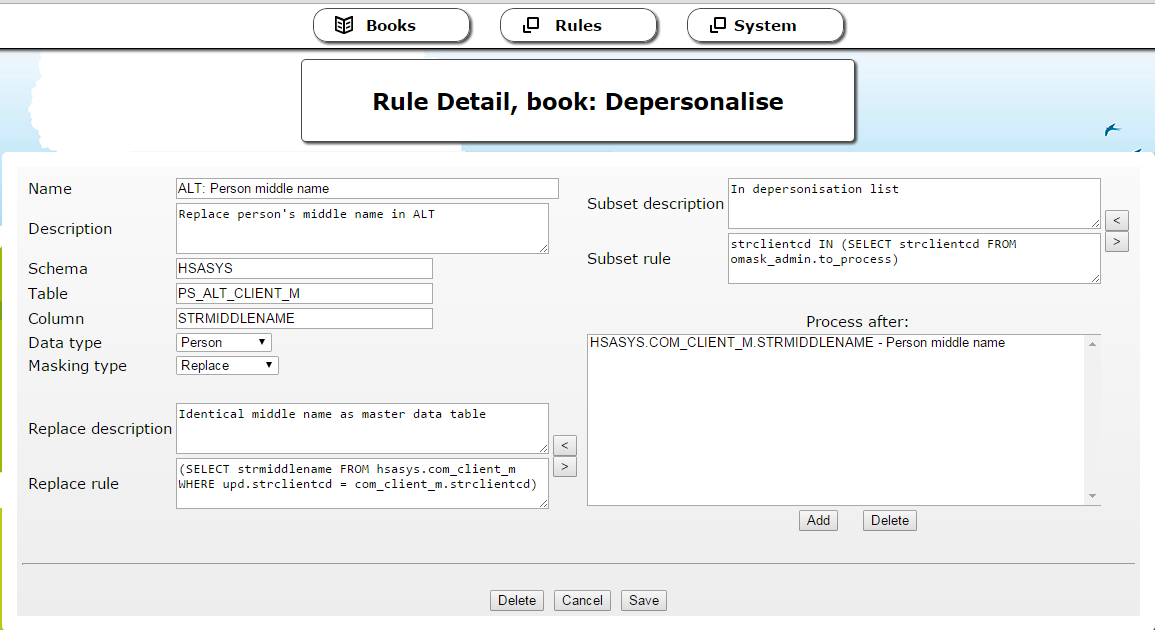Viewport: 1155px width, 630px height.
Task: Click the Table field PS_ALT_CLIENT_M
Action: 304,294
